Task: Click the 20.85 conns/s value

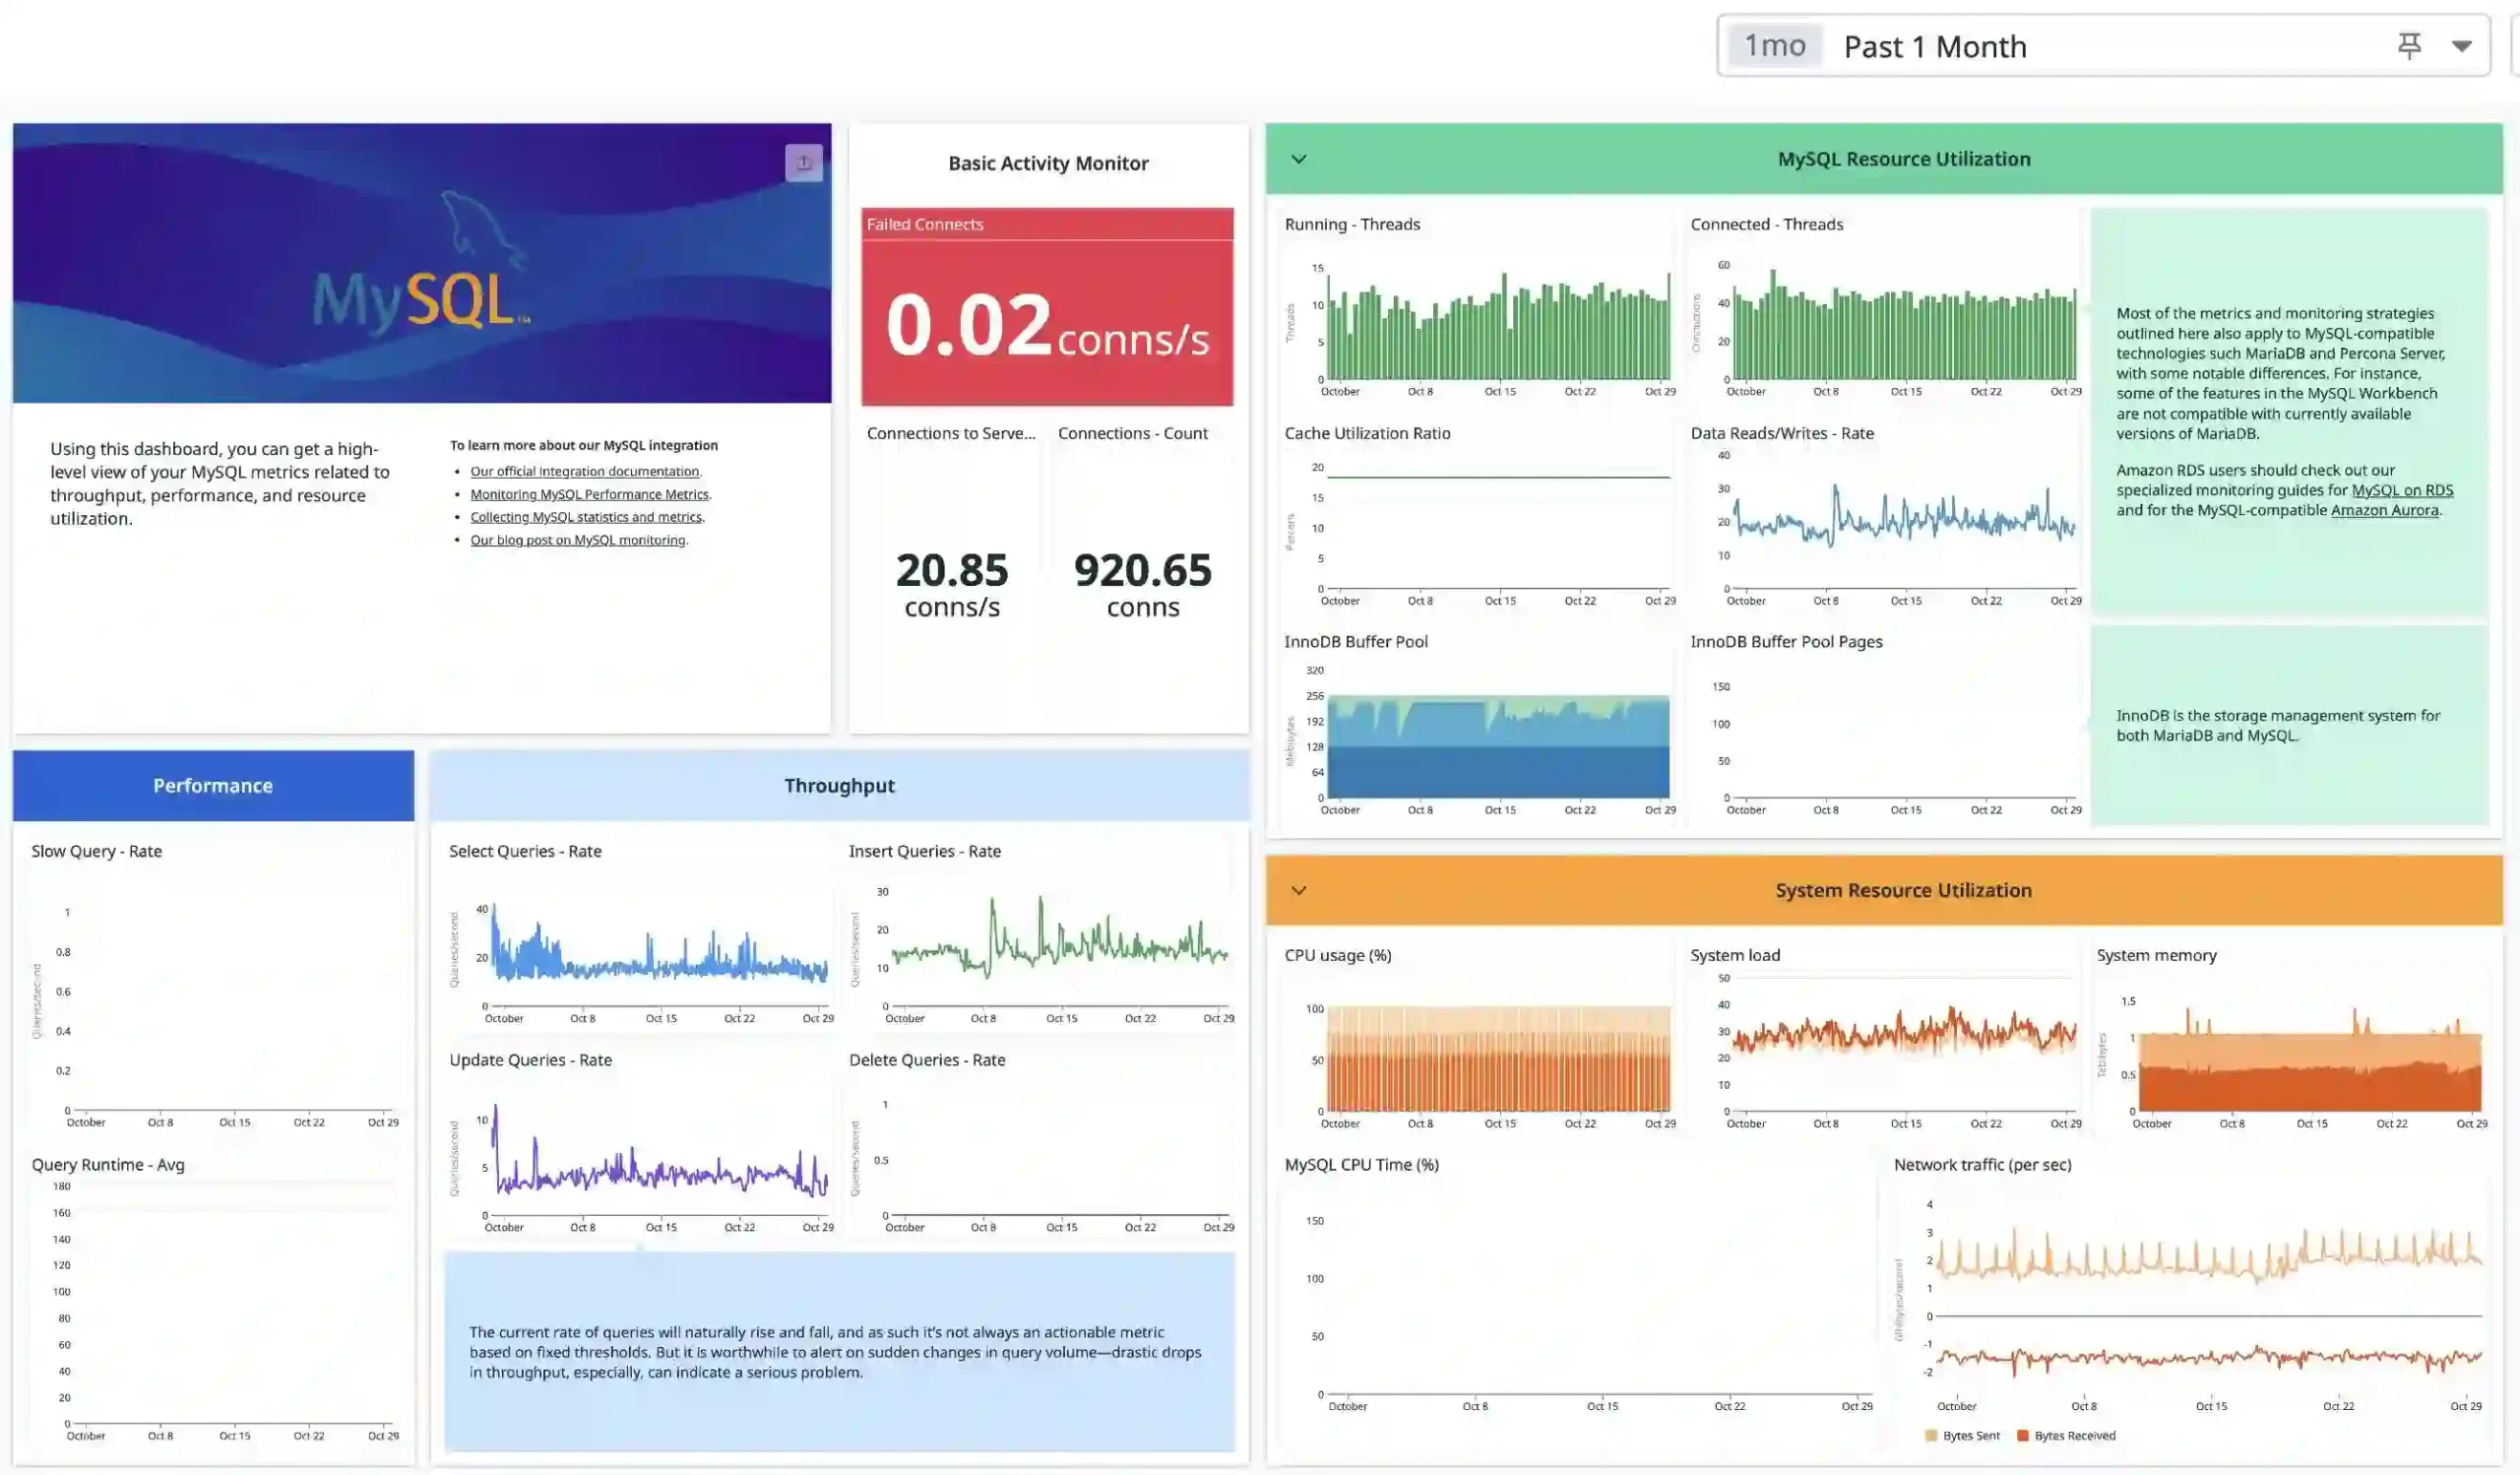Action: click(952, 584)
